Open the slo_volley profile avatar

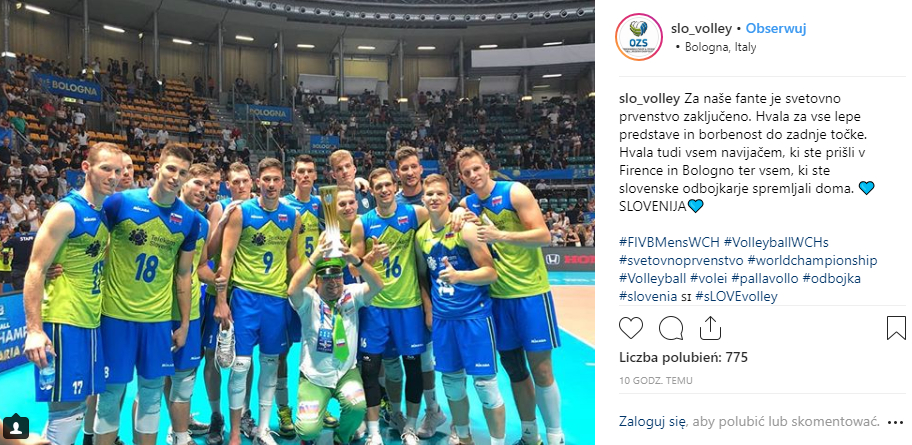(639, 37)
